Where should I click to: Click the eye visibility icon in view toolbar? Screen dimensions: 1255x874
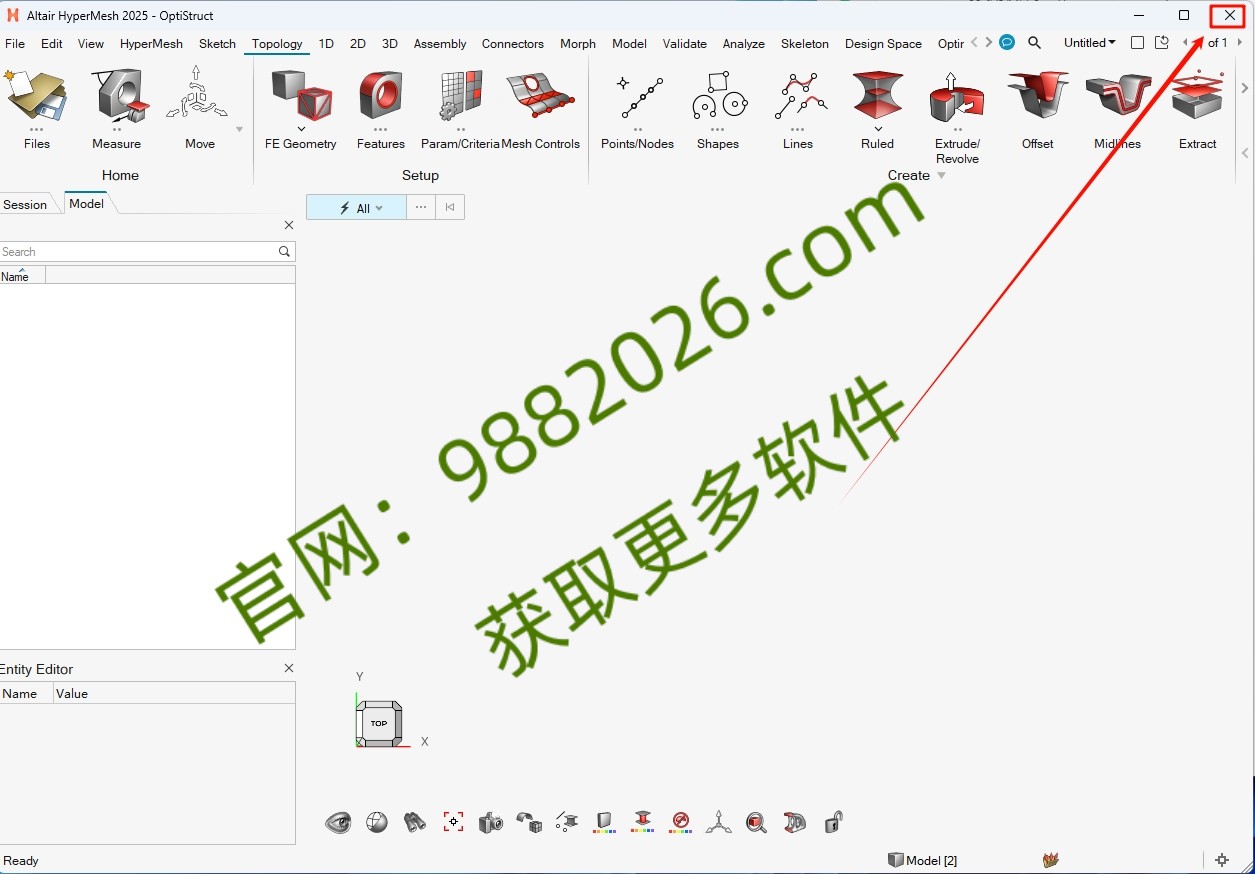pyautogui.click(x=338, y=822)
